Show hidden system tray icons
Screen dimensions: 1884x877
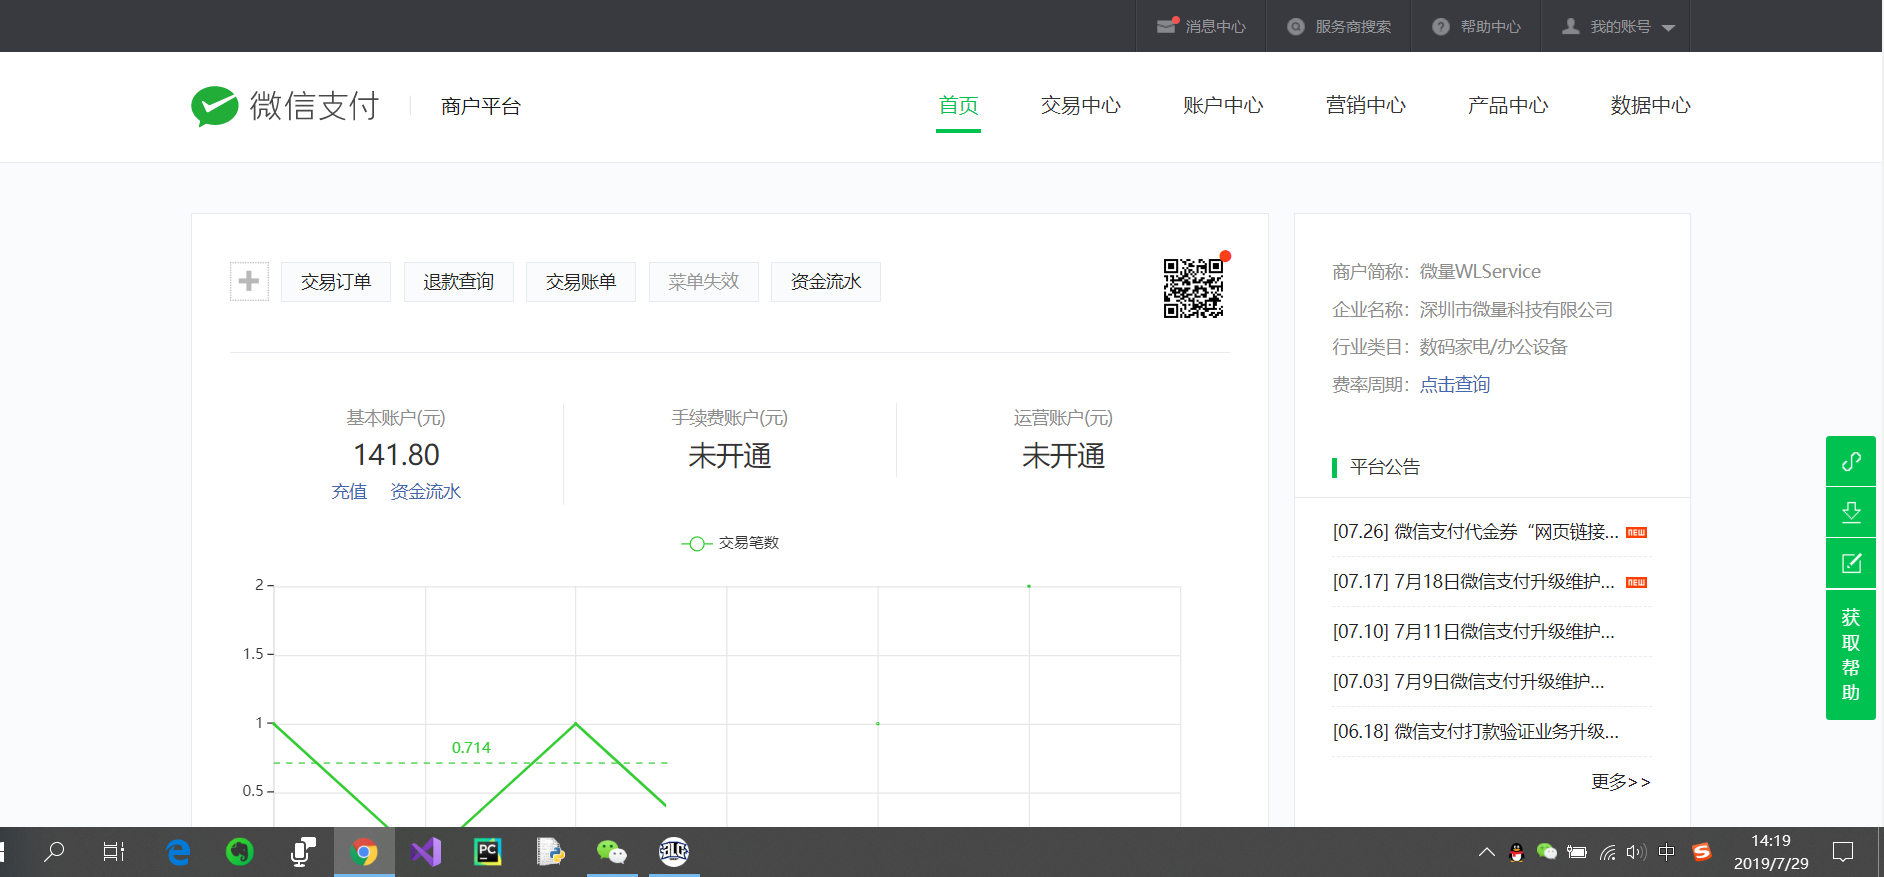[x=1487, y=852]
